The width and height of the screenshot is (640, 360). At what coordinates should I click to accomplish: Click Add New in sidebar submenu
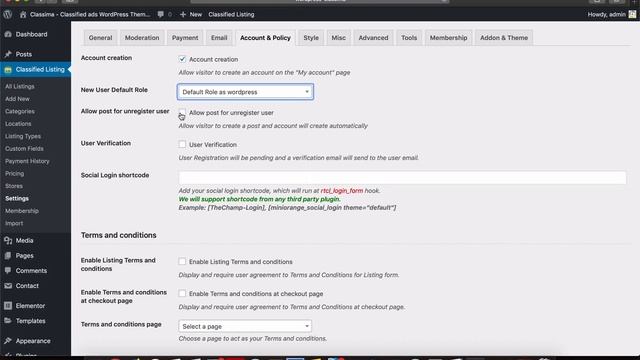click(x=17, y=99)
